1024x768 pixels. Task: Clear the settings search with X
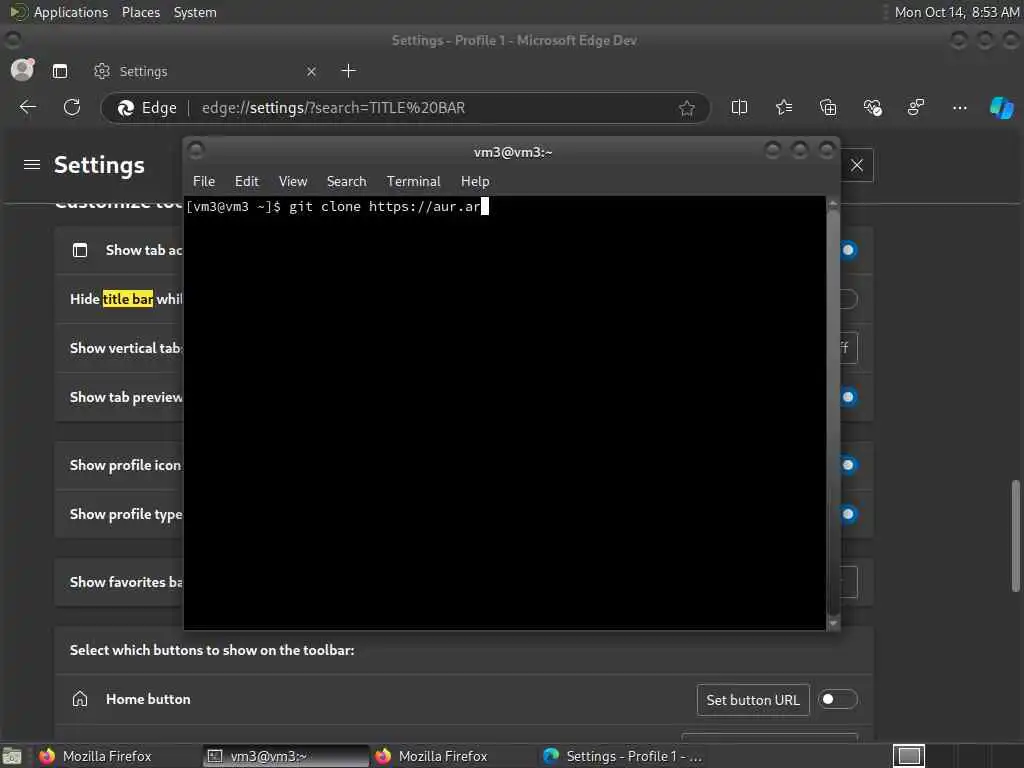tap(857, 165)
